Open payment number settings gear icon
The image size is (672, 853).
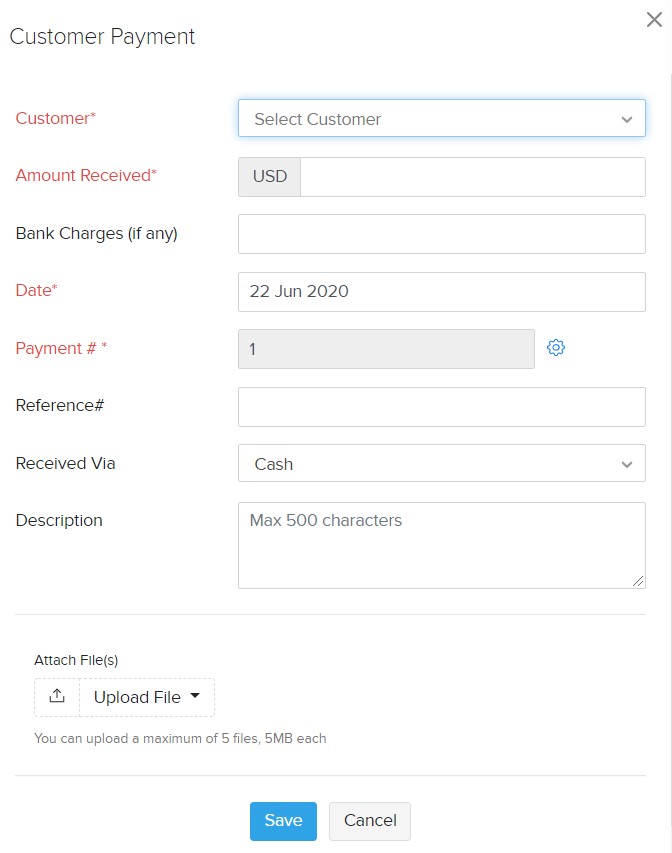[x=556, y=348]
